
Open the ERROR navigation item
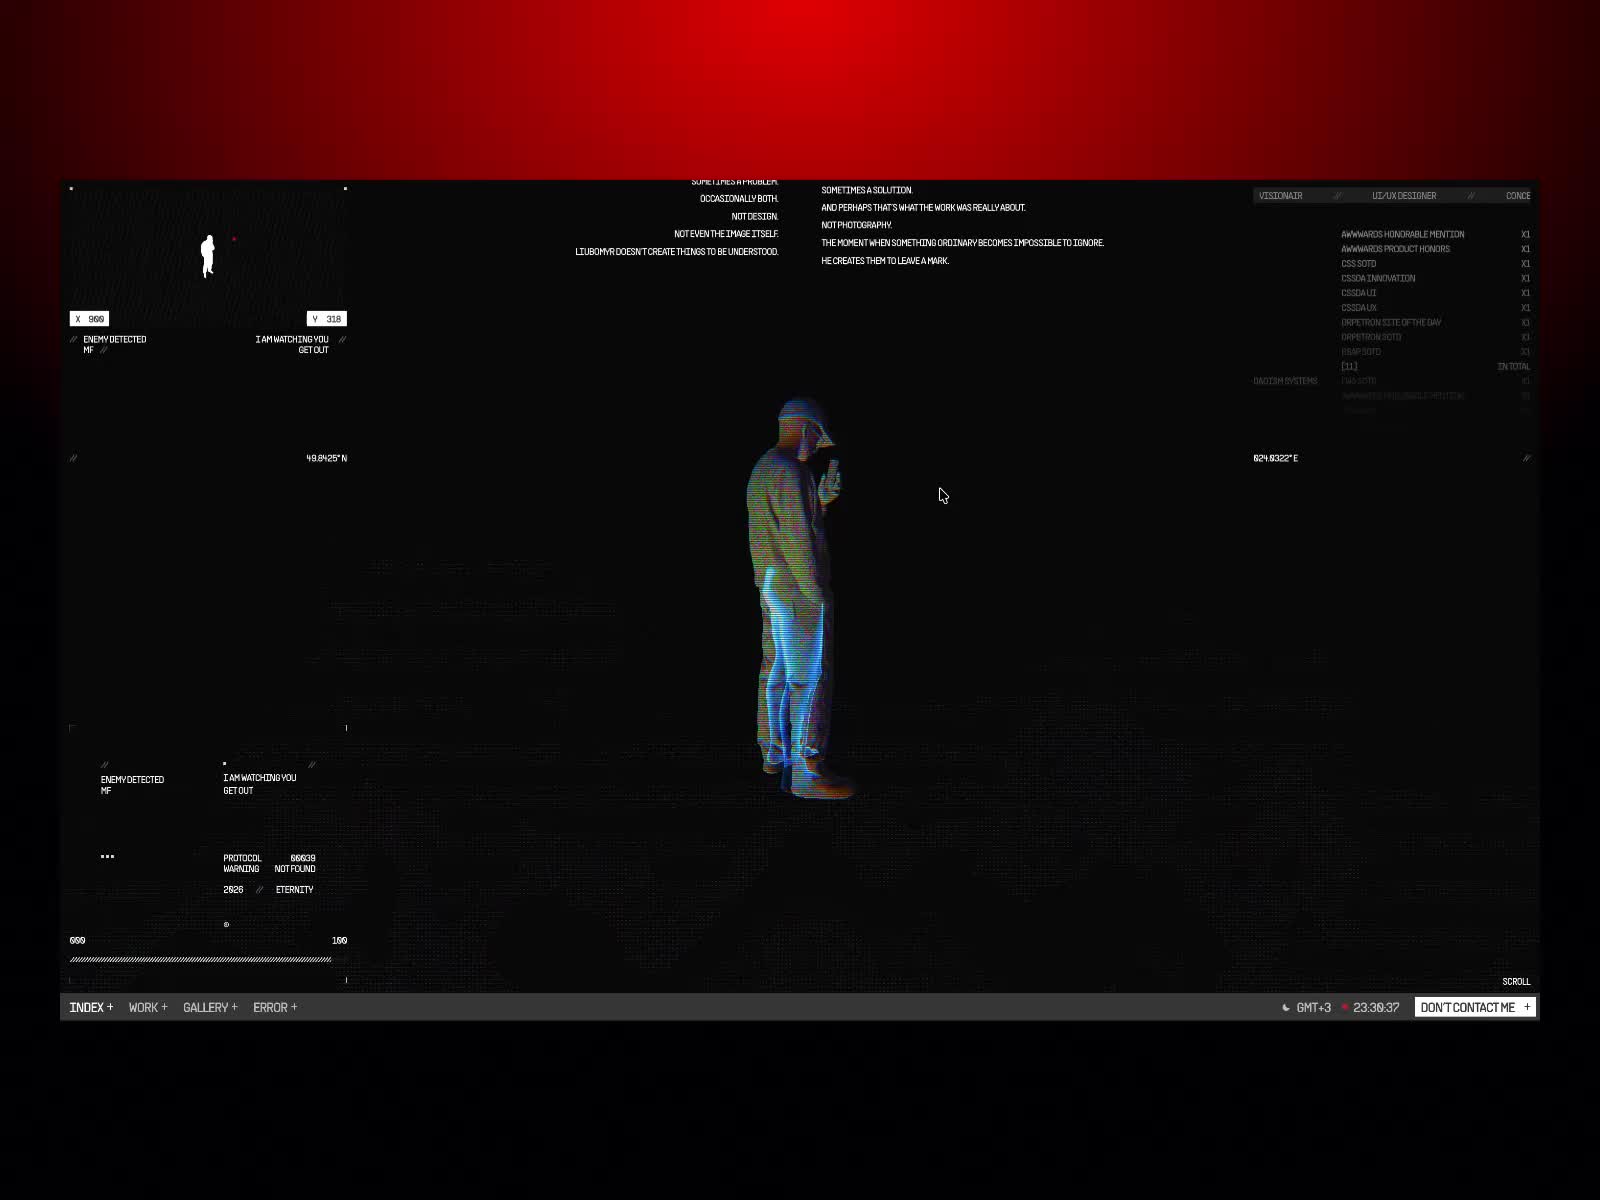coord(275,1007)
